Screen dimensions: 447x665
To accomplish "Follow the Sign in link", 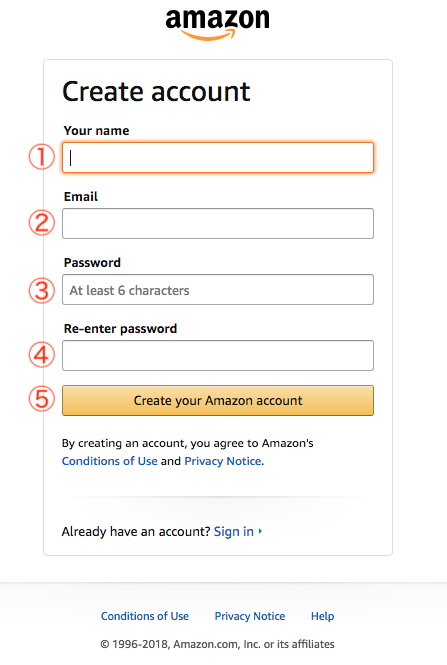I will tap(234, 531).
